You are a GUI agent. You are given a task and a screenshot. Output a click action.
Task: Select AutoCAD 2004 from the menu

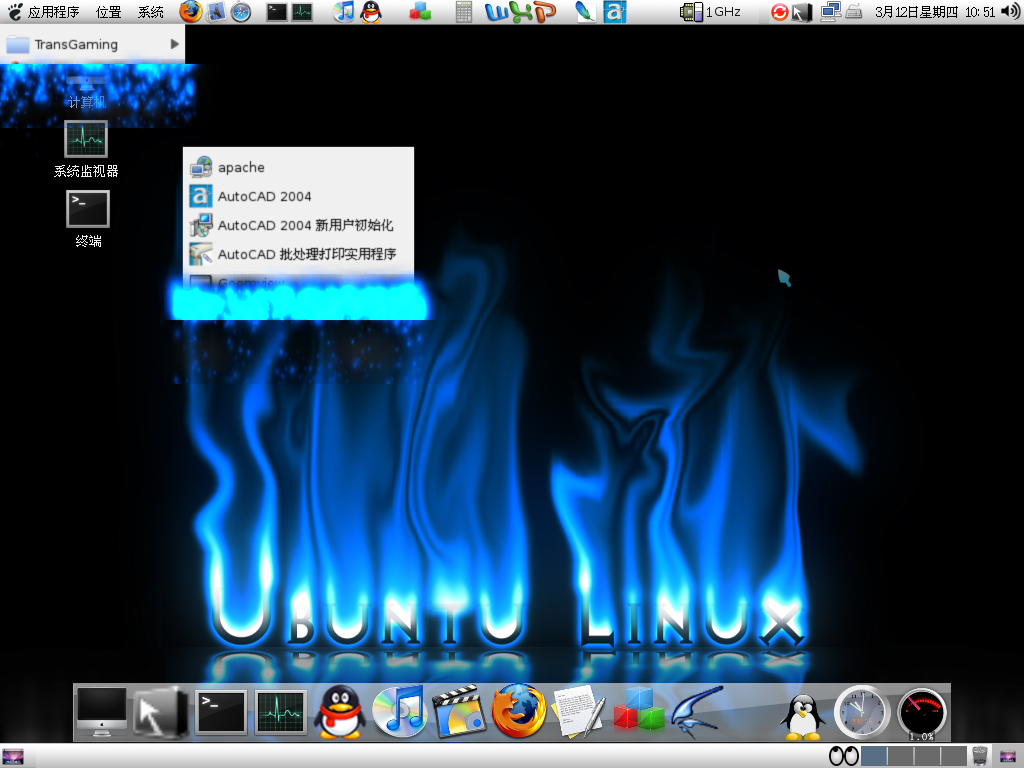(298, 196)
